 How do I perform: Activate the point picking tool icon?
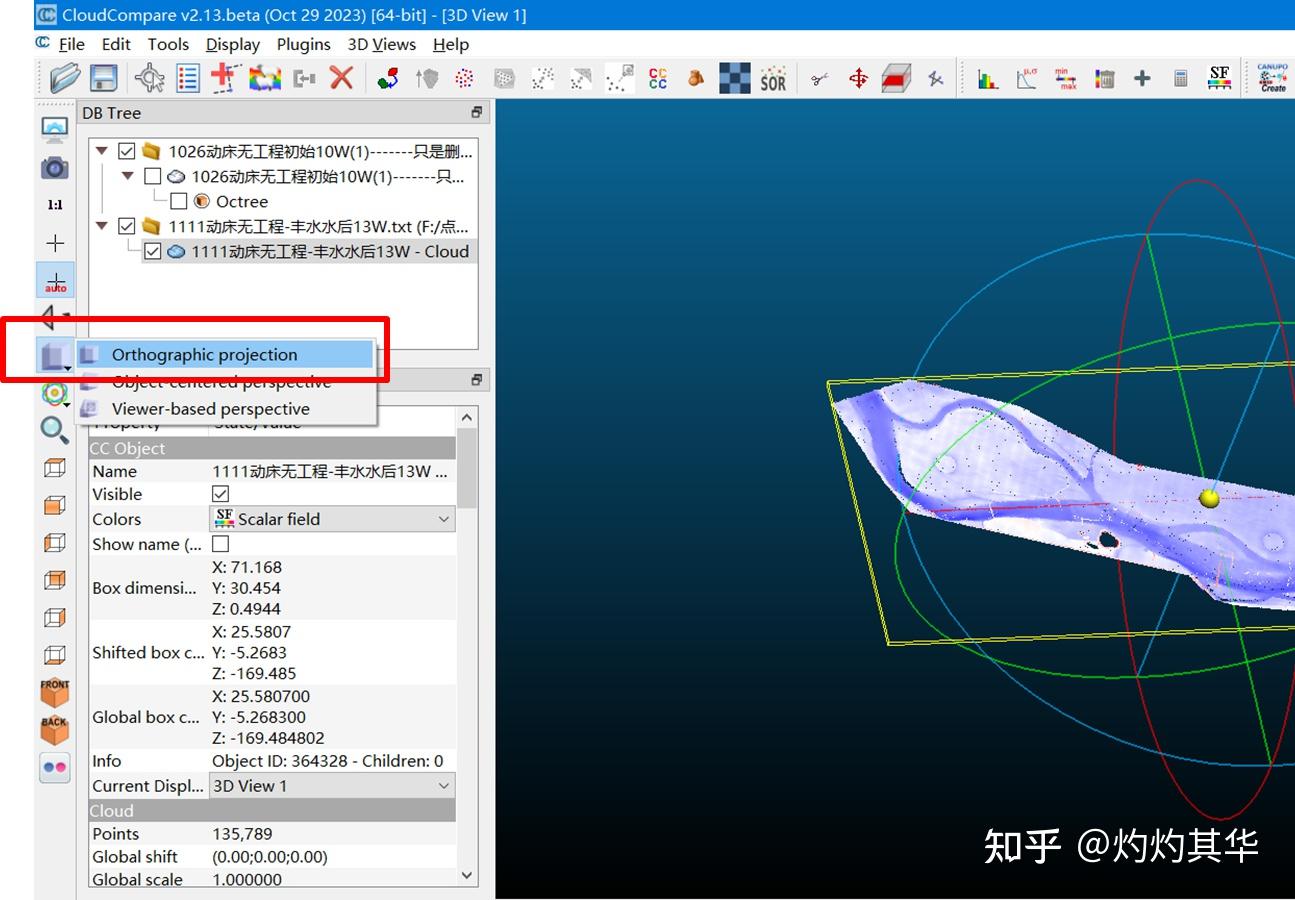click(x=150, y=78)
